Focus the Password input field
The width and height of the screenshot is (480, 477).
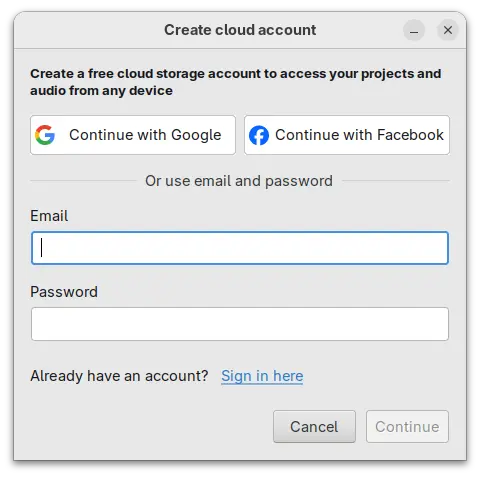point(240,324)
